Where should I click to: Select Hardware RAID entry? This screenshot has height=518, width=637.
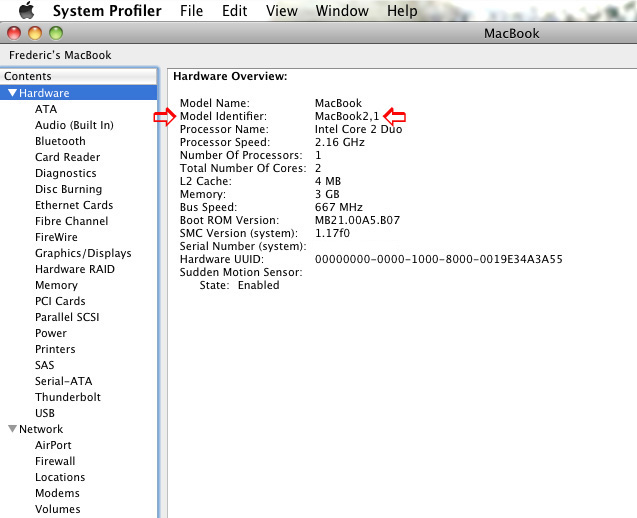(x=75, y=269)
